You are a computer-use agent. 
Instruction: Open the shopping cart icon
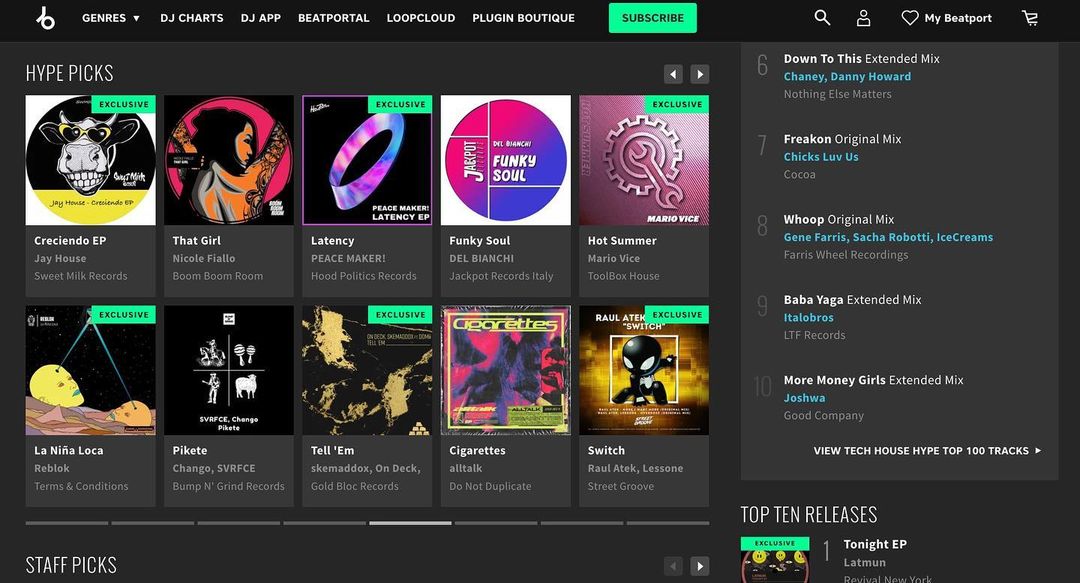tap(1030, 18)
